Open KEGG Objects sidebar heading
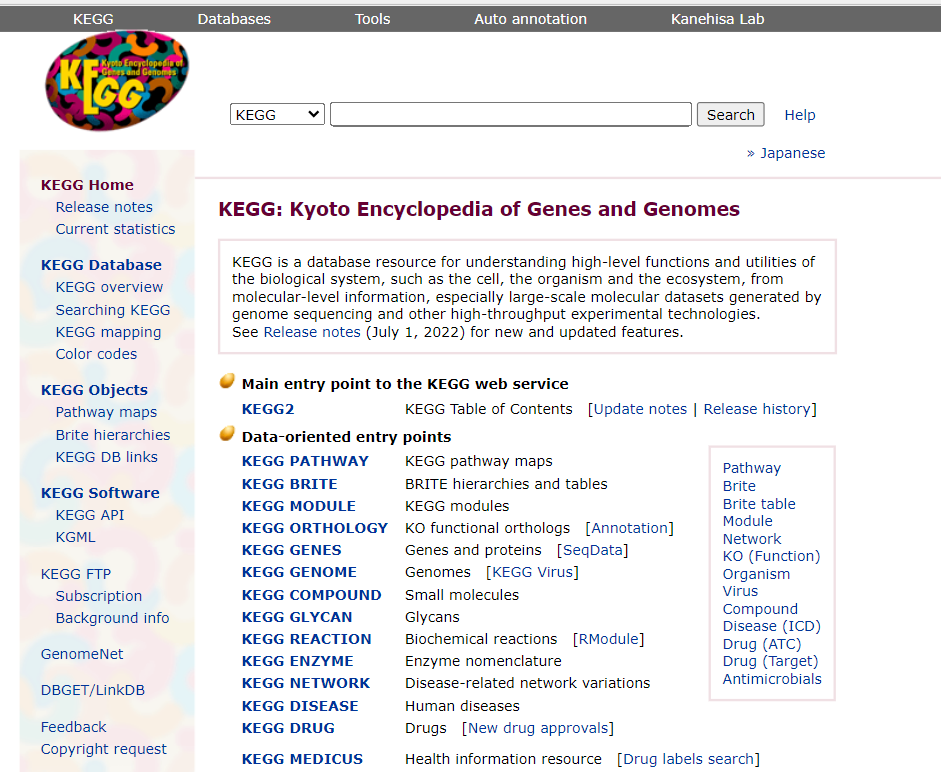Image resolution: width=941 pixels, height=772 pixels. 94,390
